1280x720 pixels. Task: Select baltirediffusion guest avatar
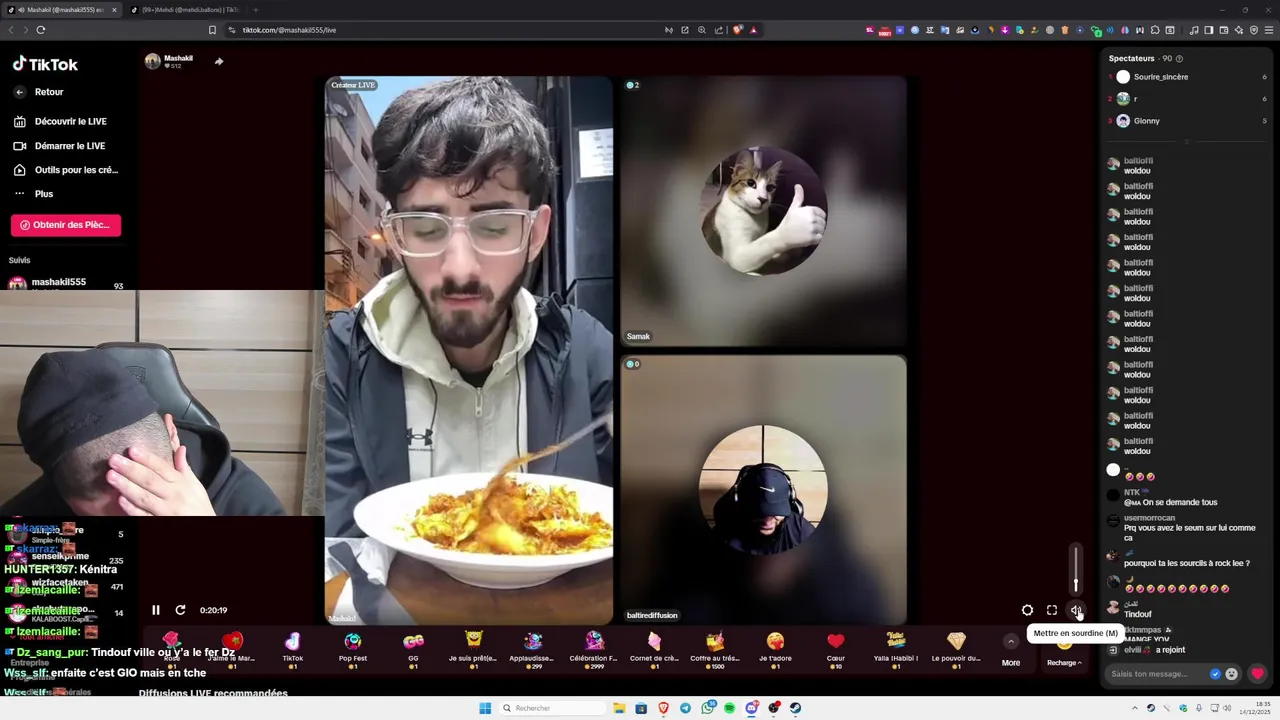pyautogui.click(x=764, y=489)
